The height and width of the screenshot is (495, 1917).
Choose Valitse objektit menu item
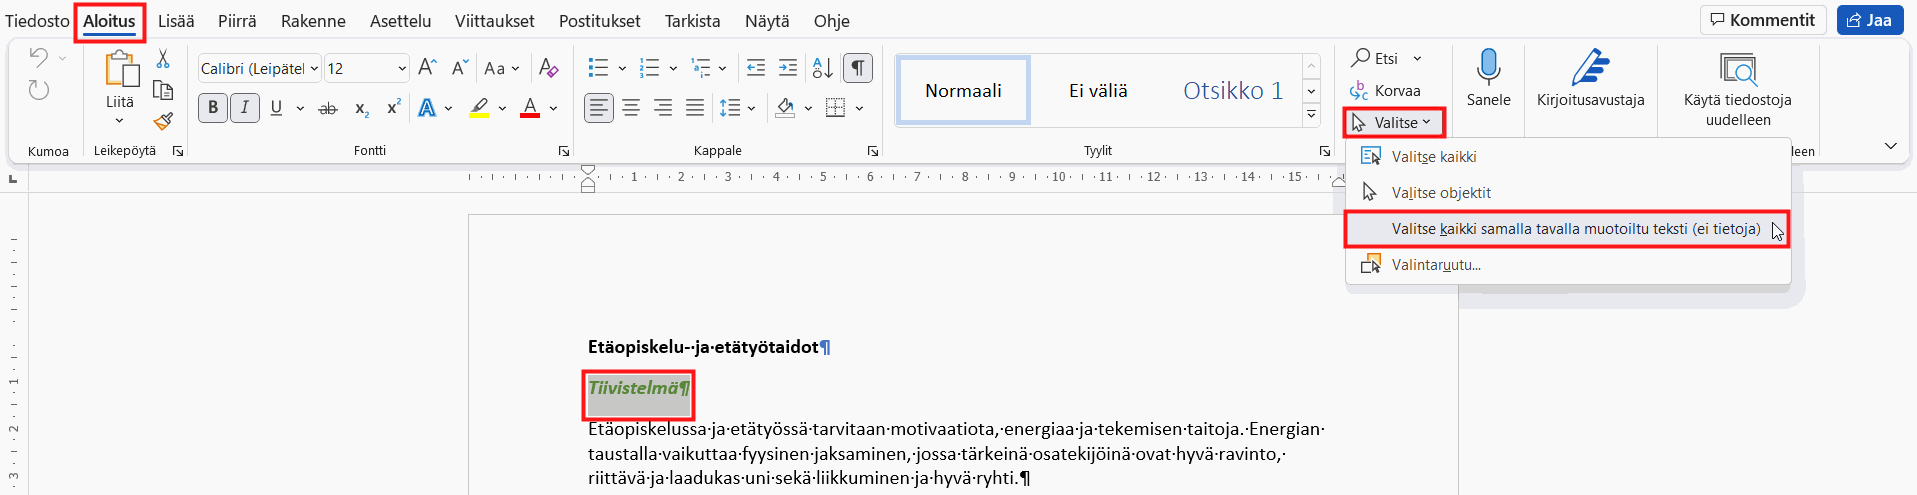(x=1567, y=193)
